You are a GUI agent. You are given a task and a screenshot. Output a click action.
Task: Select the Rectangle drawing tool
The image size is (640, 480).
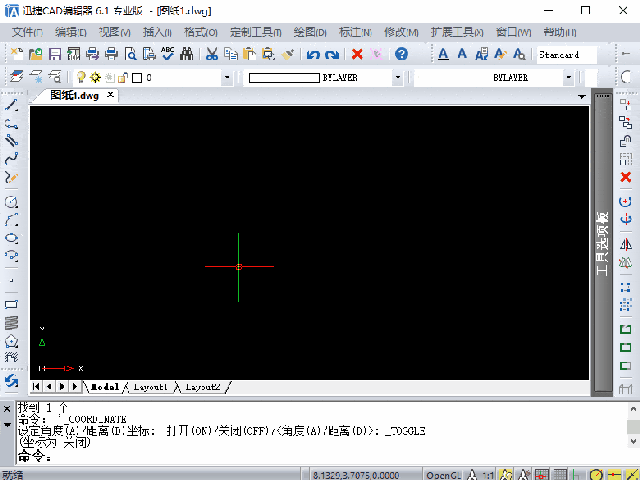[11, 304]
